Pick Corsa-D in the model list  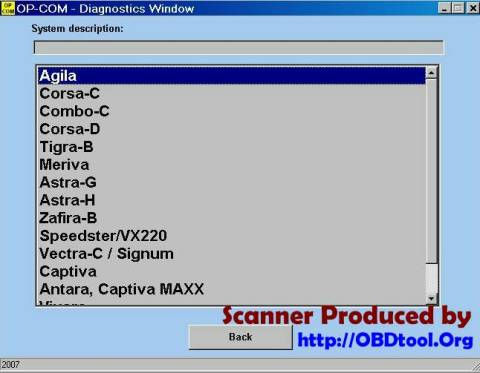232,129
